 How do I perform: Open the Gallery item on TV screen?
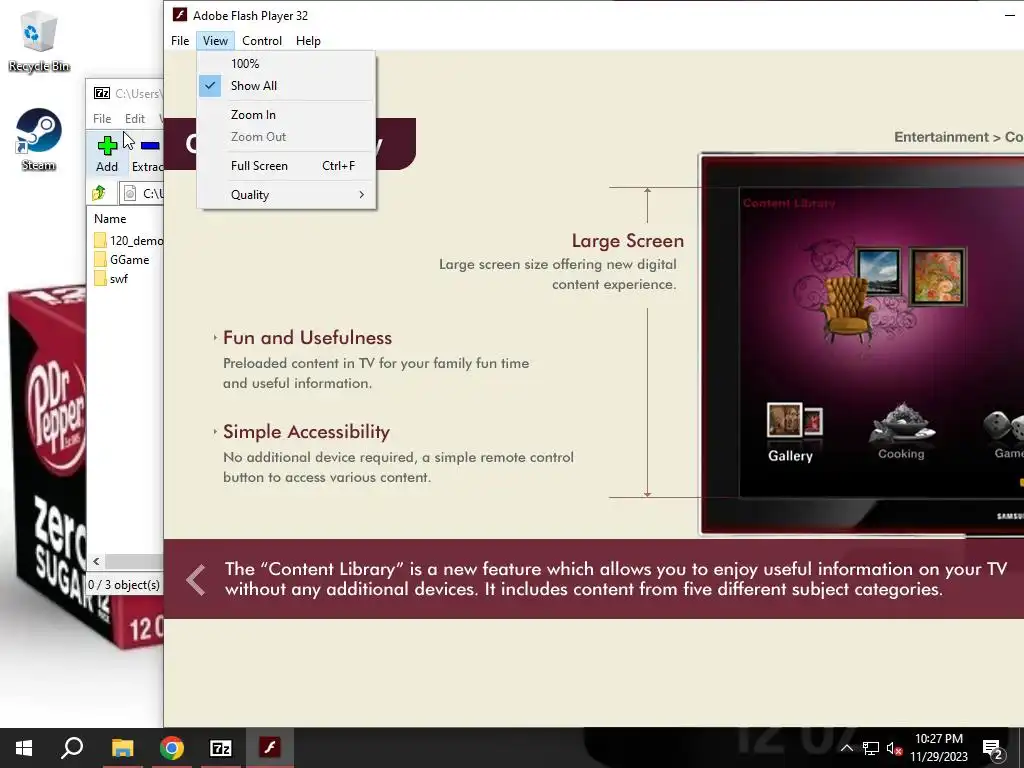tap(793, 434)
